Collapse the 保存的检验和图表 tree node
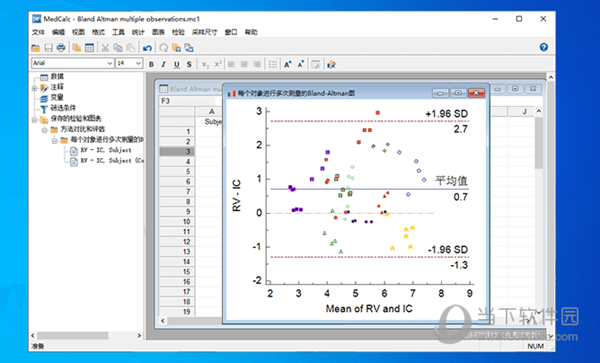The height and width of the screenshot is (363, 600). click(34, 120)
